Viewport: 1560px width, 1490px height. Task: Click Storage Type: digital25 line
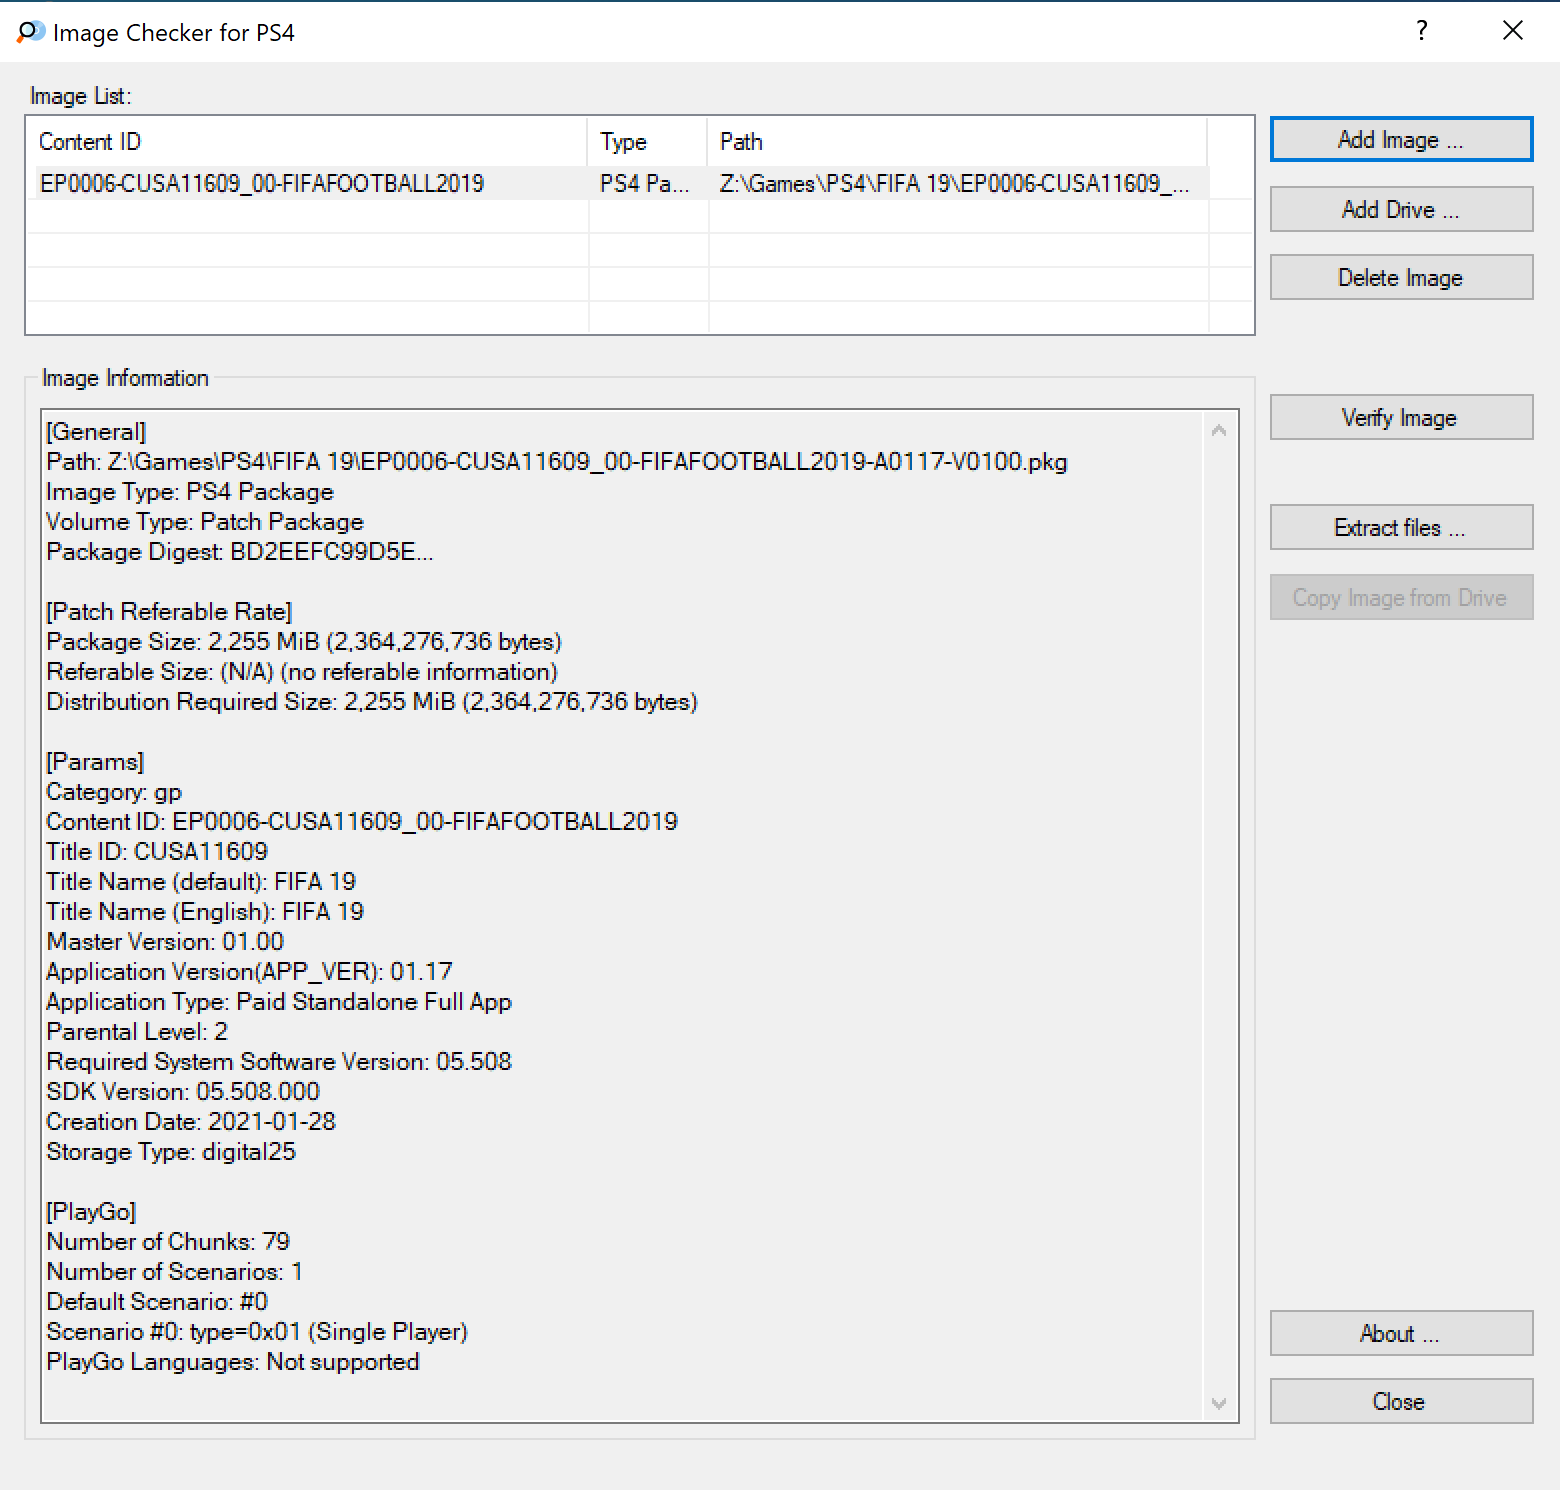[171, 1151]
